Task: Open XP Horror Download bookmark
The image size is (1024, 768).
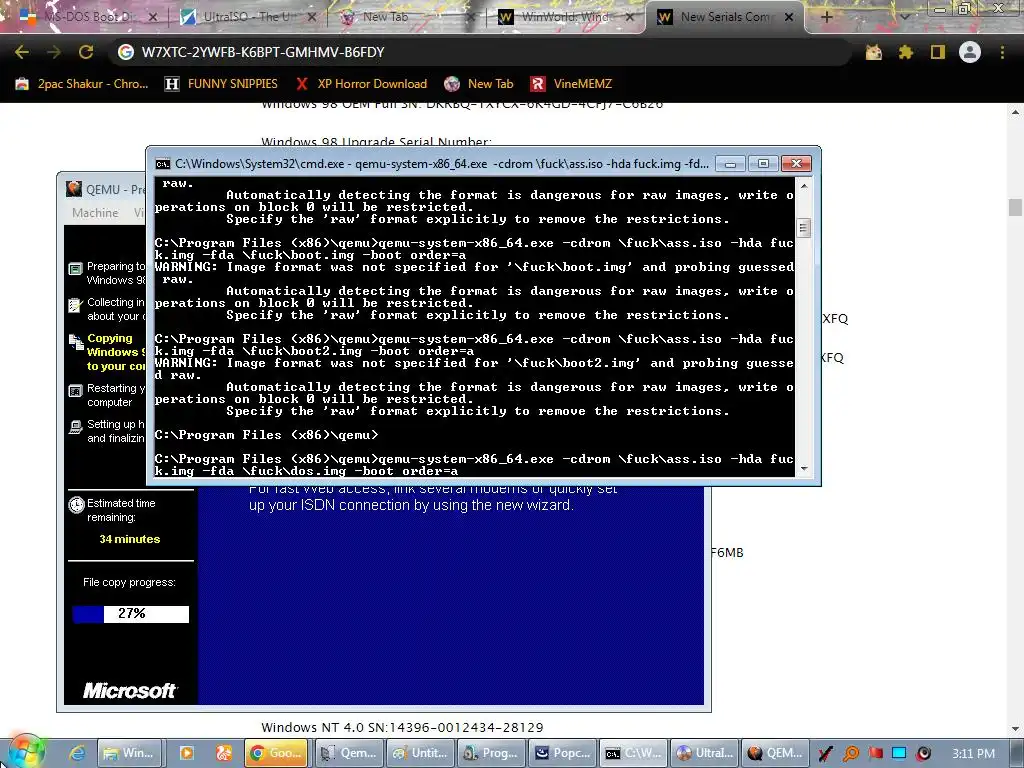Action: pos(360,84)
